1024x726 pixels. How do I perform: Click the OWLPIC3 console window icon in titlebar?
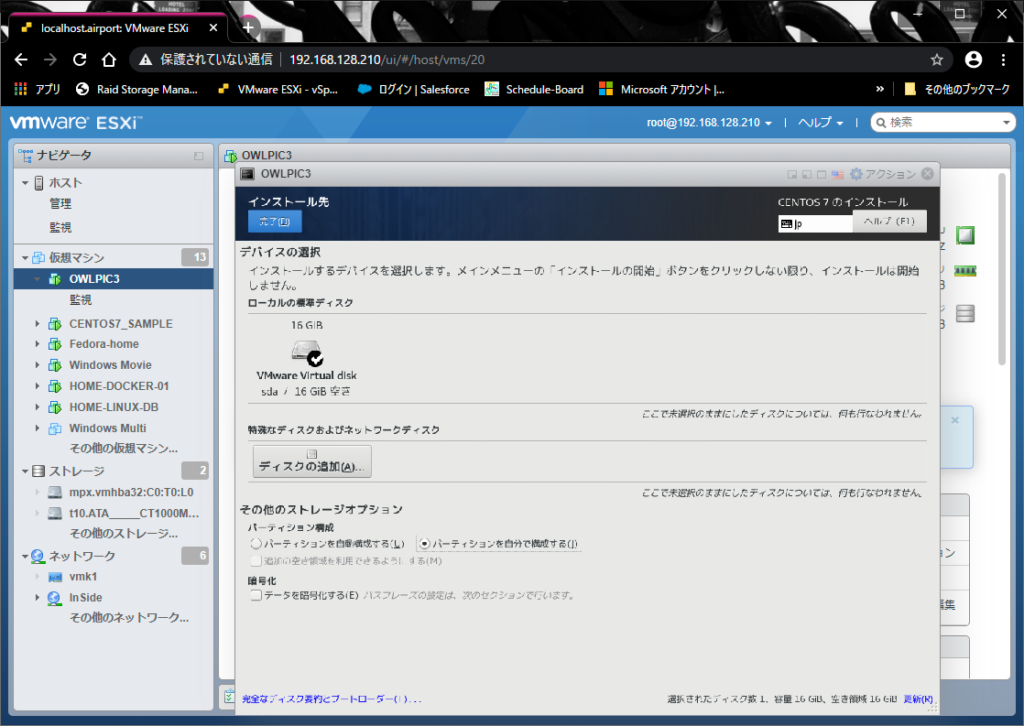248,174
